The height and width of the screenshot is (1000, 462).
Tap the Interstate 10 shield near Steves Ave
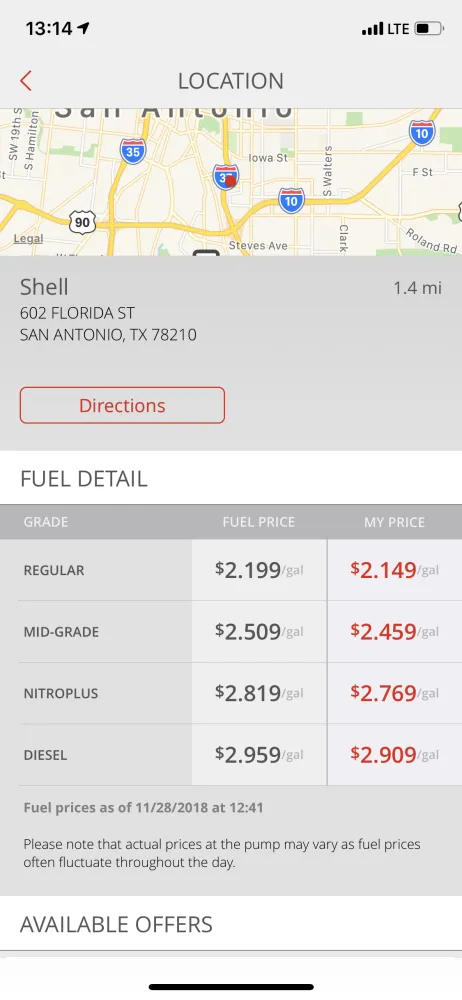pyautogui.click(x=291, y=200)
